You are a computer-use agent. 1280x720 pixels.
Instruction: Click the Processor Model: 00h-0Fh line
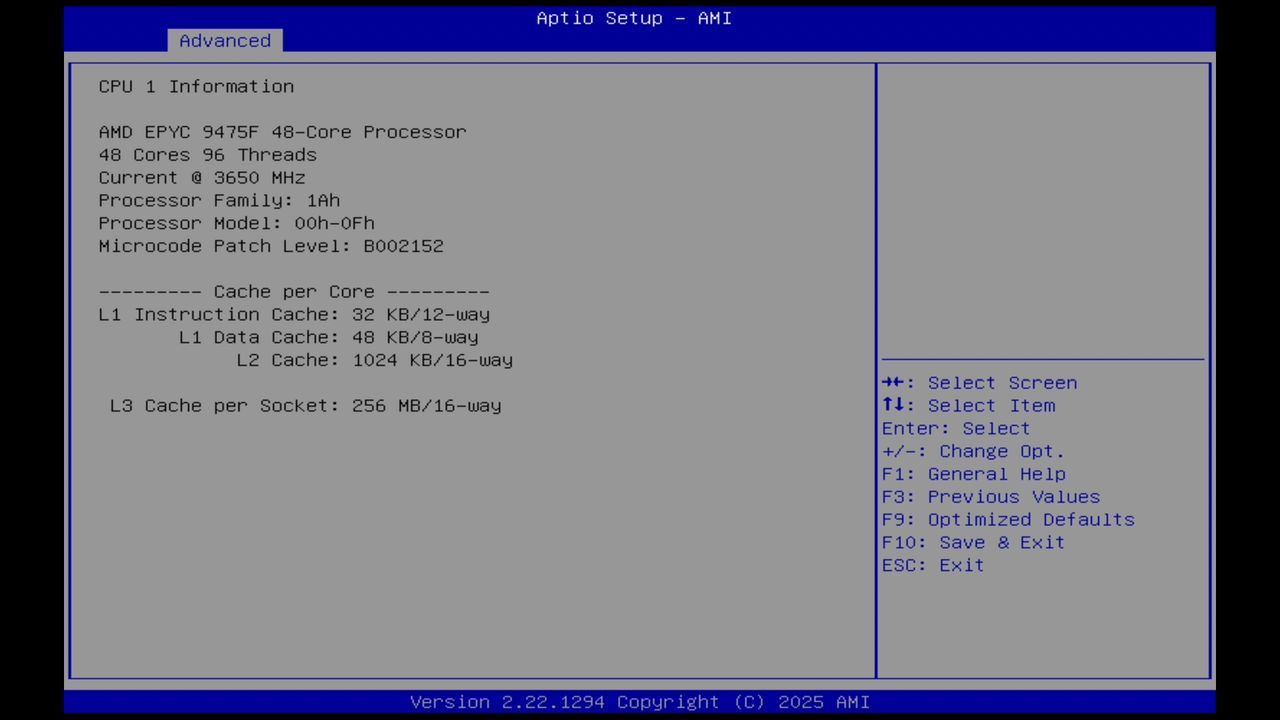pyautogui.click(x=236, y=223)
